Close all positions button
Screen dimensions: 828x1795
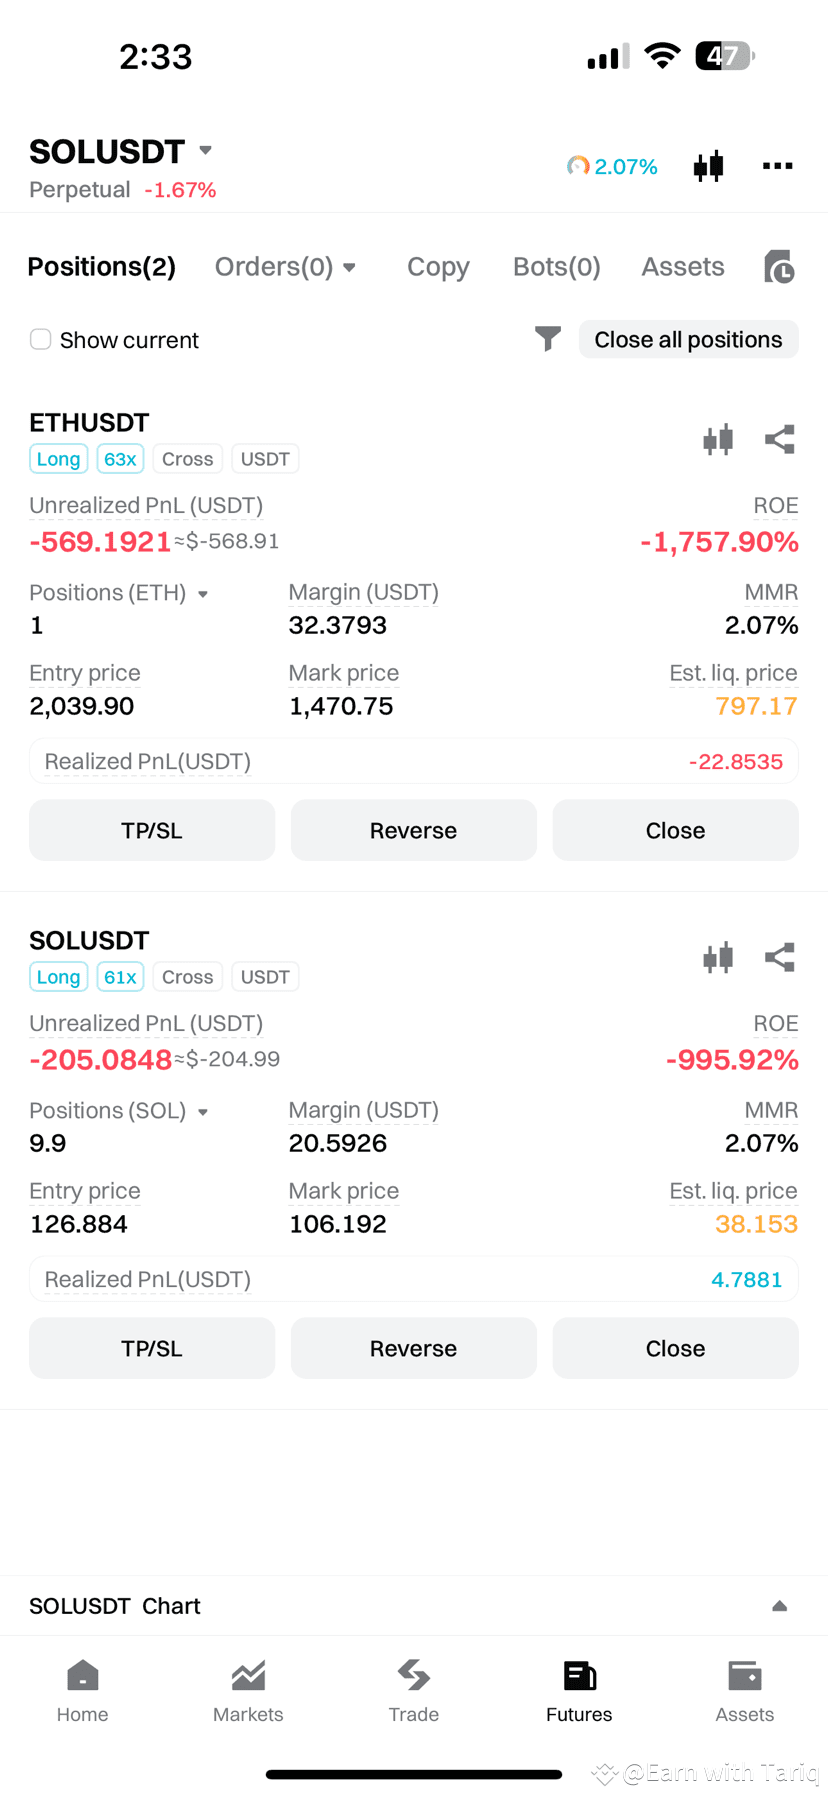[688, 339]
